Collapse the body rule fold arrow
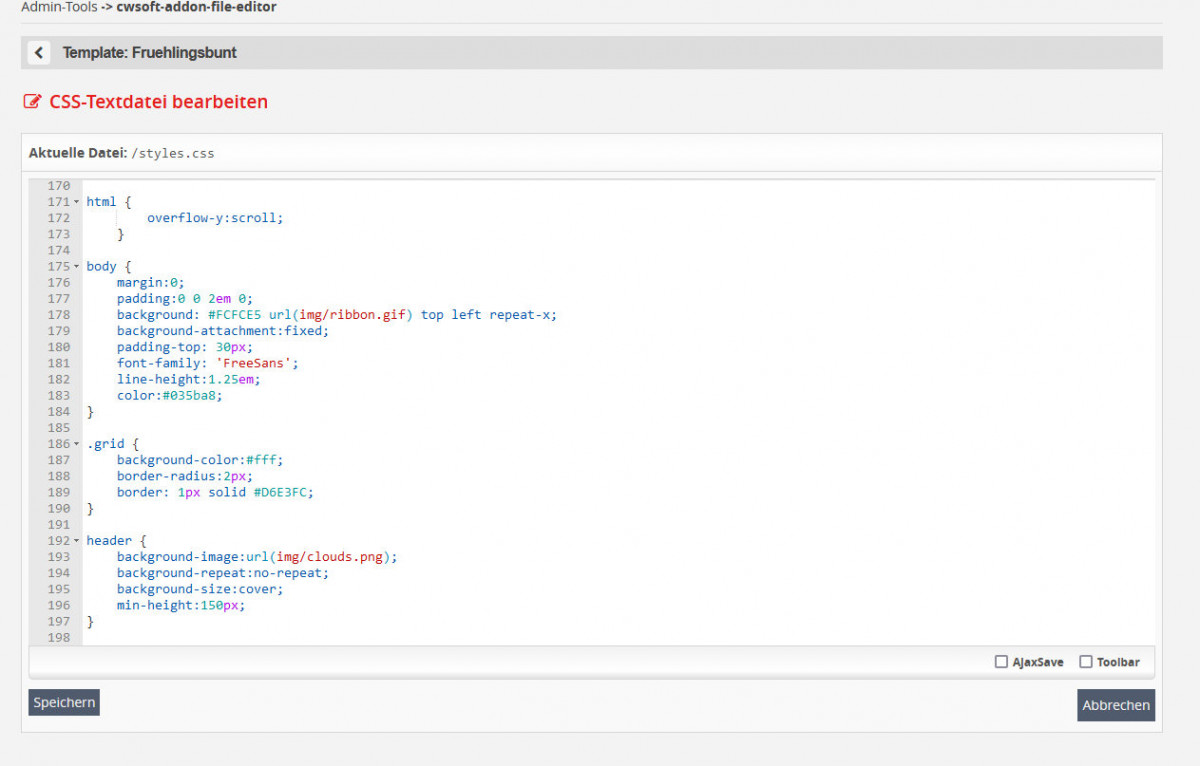The width and height of the screenshot is (1200, 766). pos(76,267)
